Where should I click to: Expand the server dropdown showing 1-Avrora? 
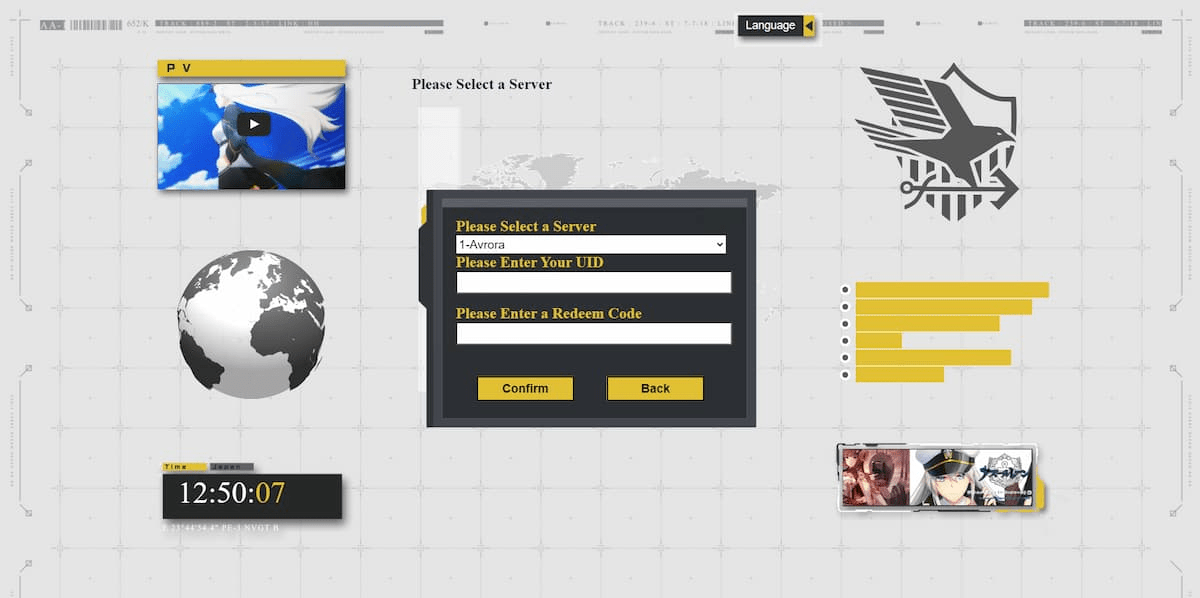(590, 245)
